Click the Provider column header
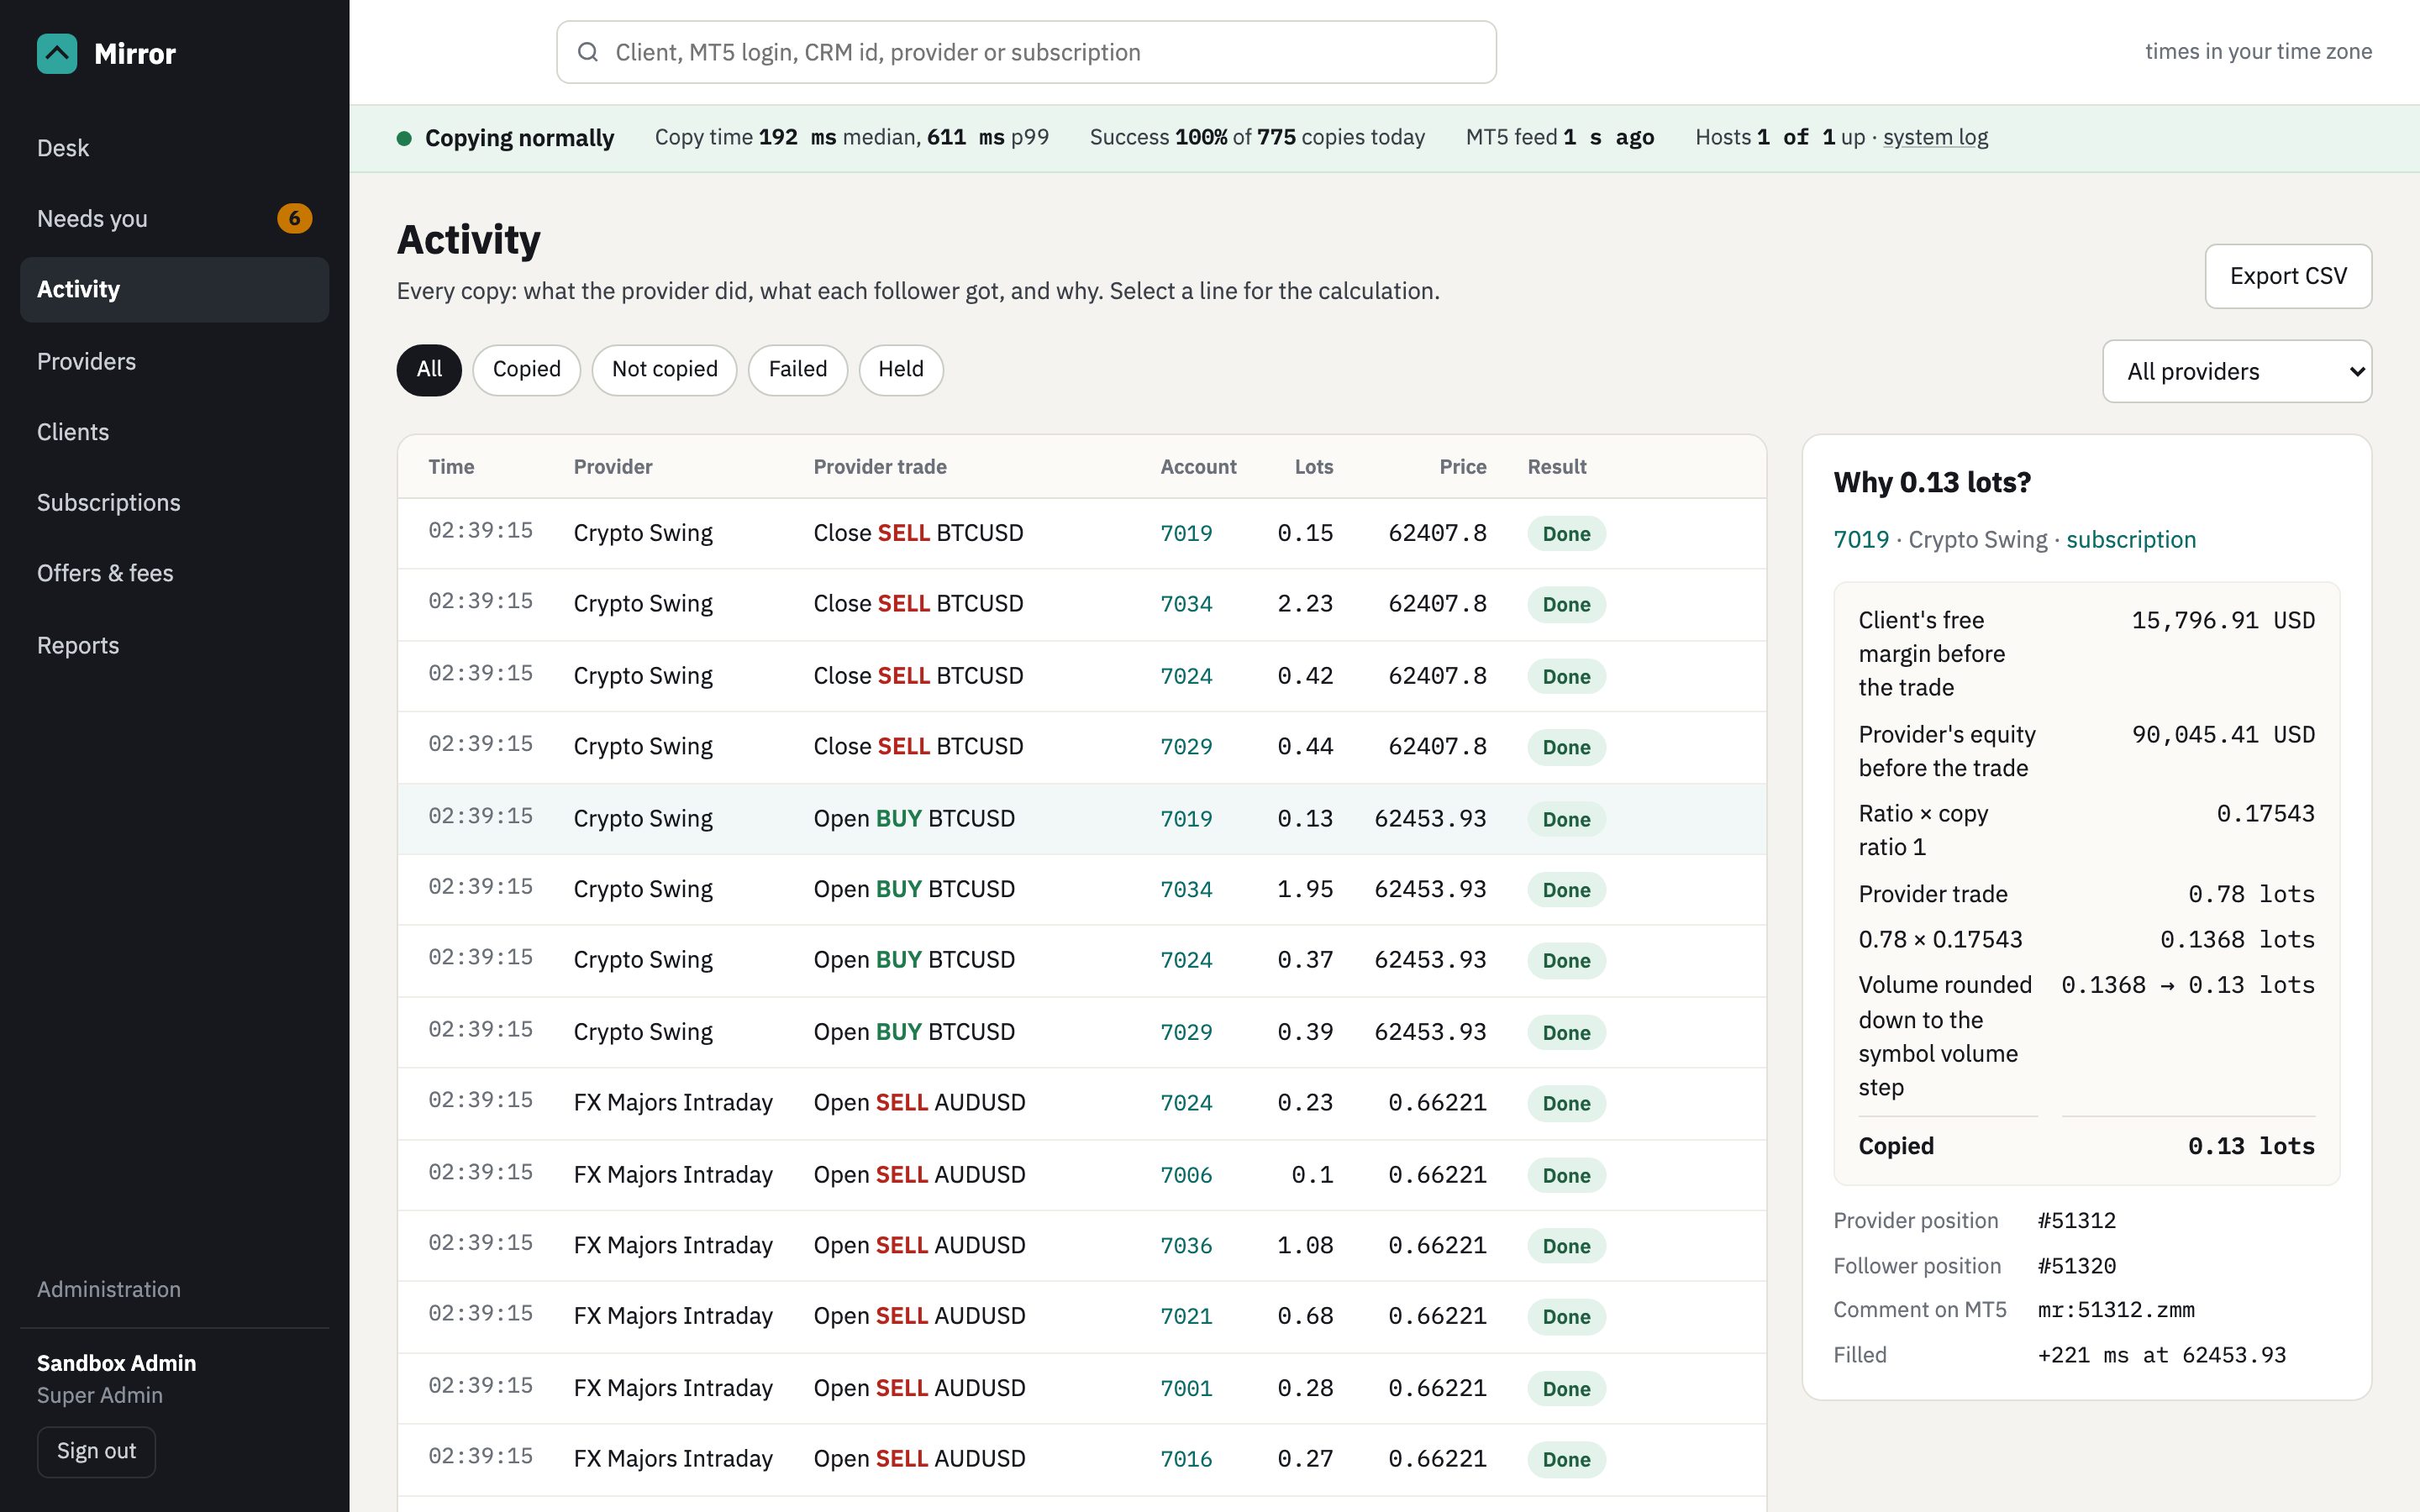2420x1512 pixels. pyautogui.click(x=612, y=467)
